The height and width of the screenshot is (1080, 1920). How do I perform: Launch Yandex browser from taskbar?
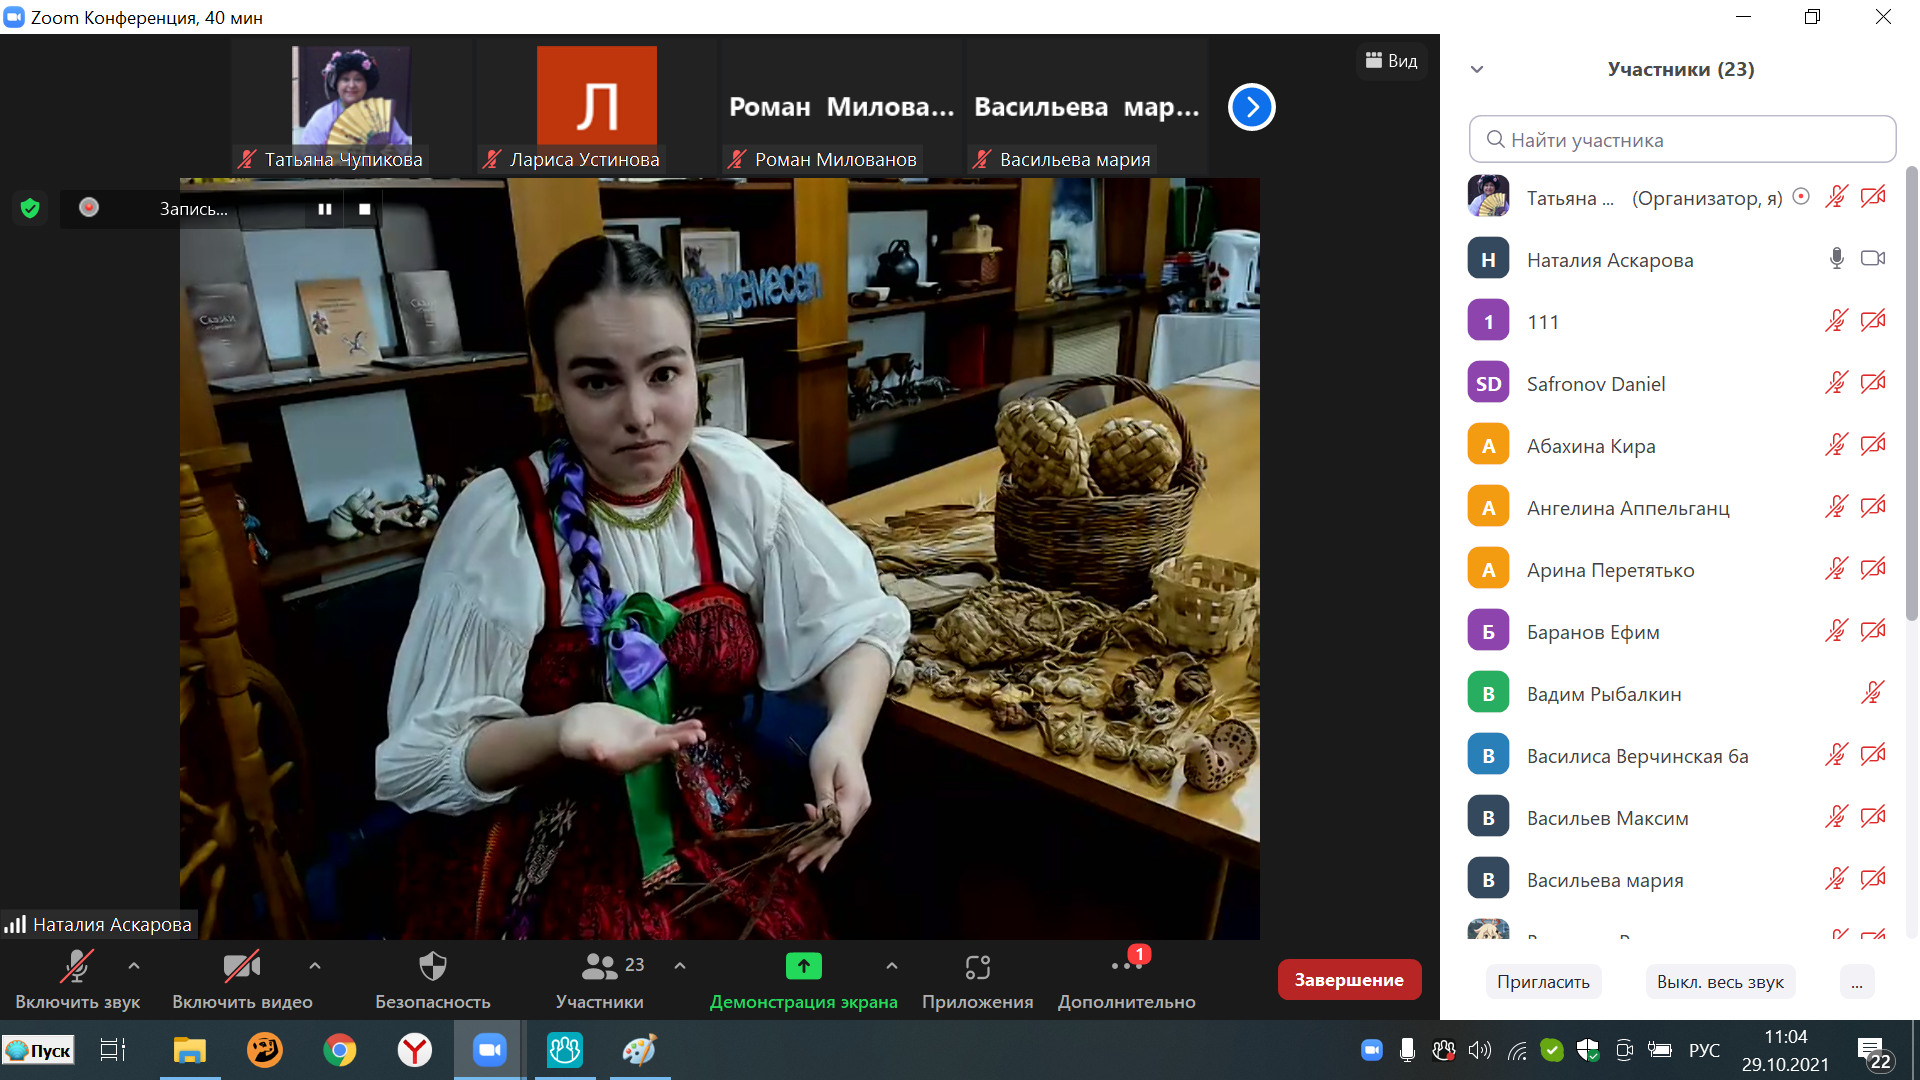pos(414,1050)
